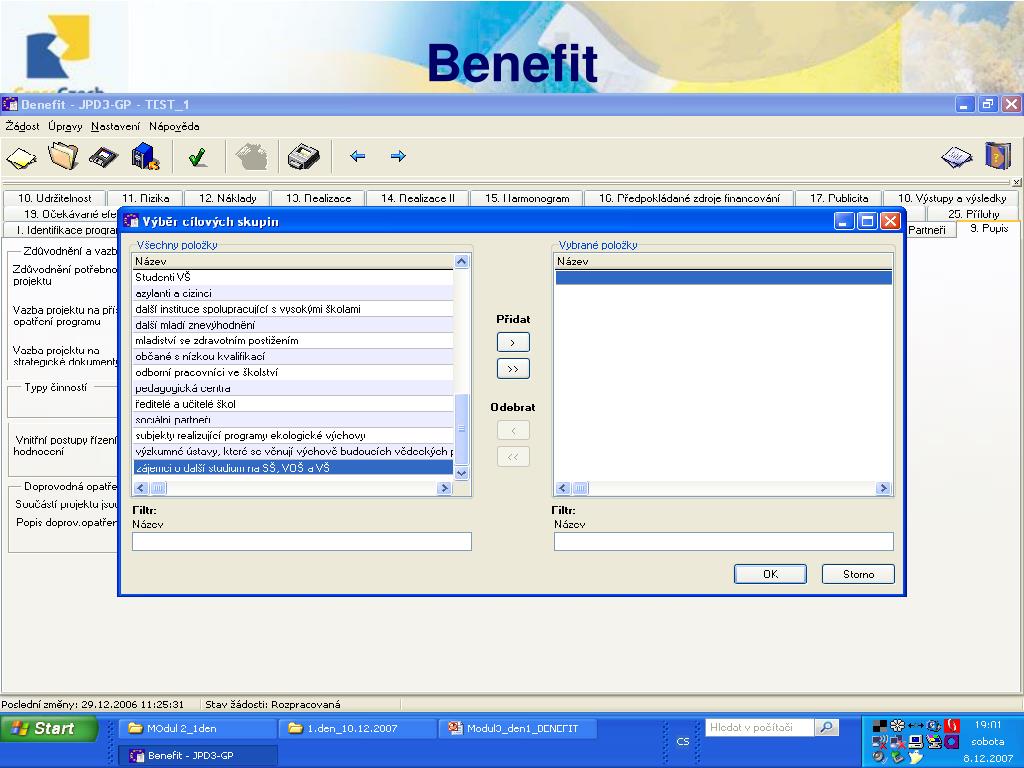Open the Start menu
The height and width of the screenshot is (768, 1024).
click(x=49, y=728)
